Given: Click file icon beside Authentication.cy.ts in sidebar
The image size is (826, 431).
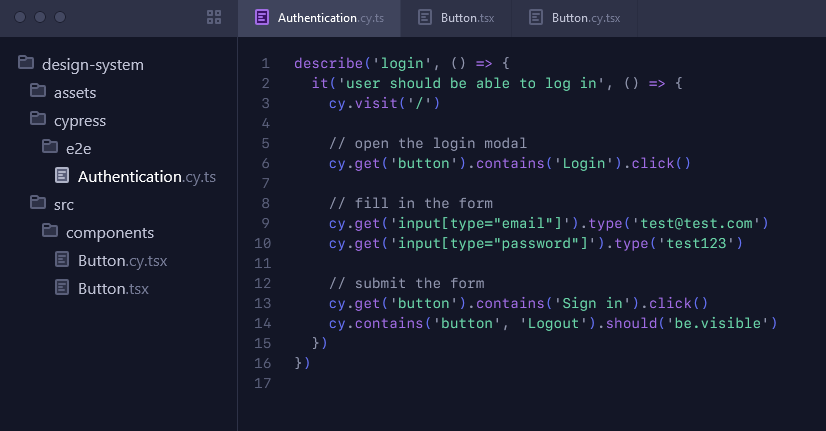Looking at the screenshot, I should [62, 175].
